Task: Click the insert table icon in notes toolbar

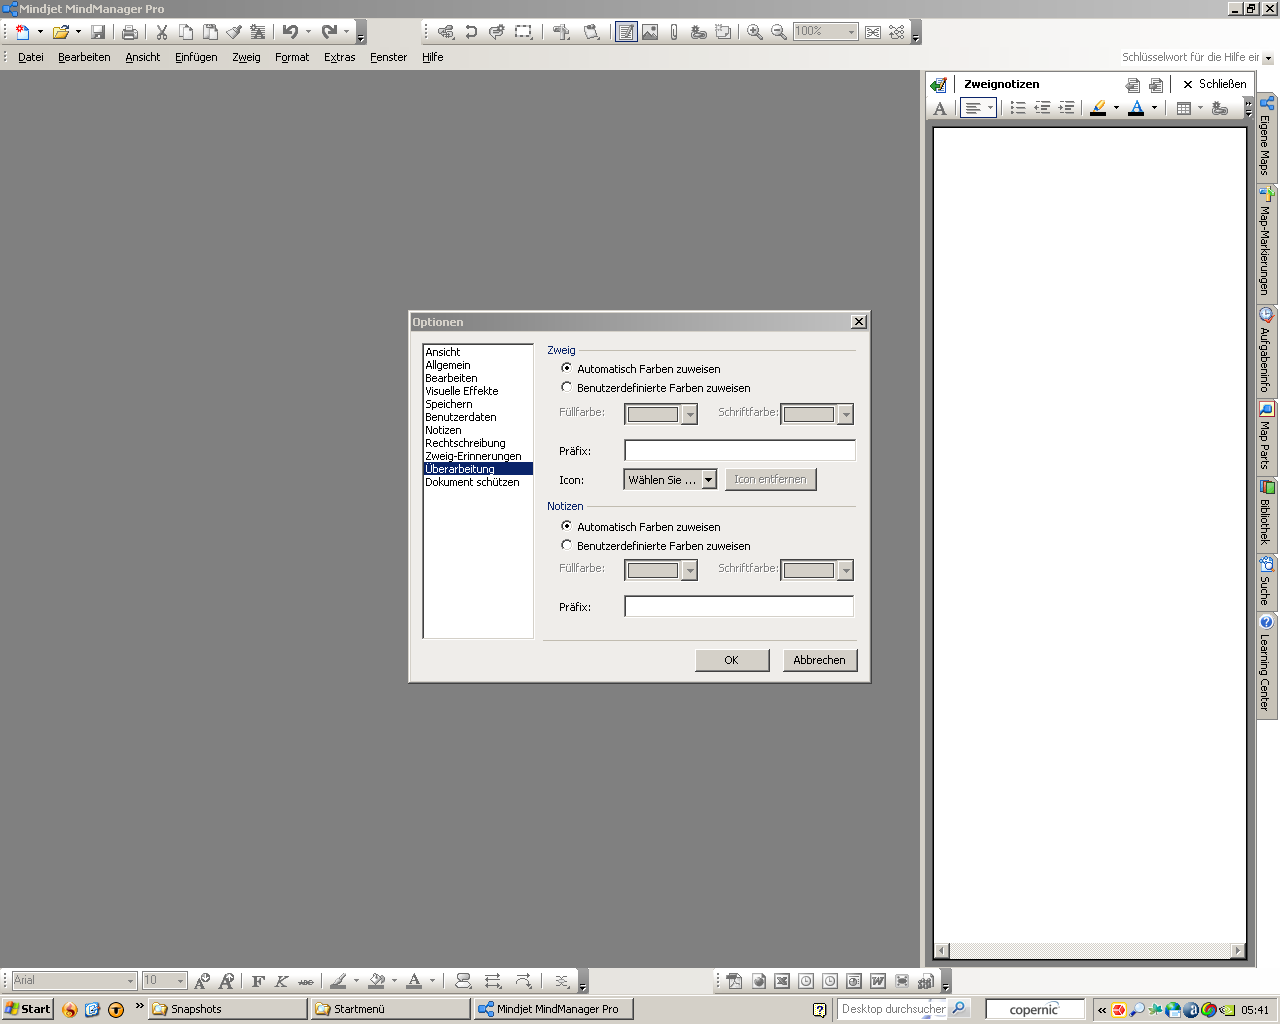Action: point(1184,108)
